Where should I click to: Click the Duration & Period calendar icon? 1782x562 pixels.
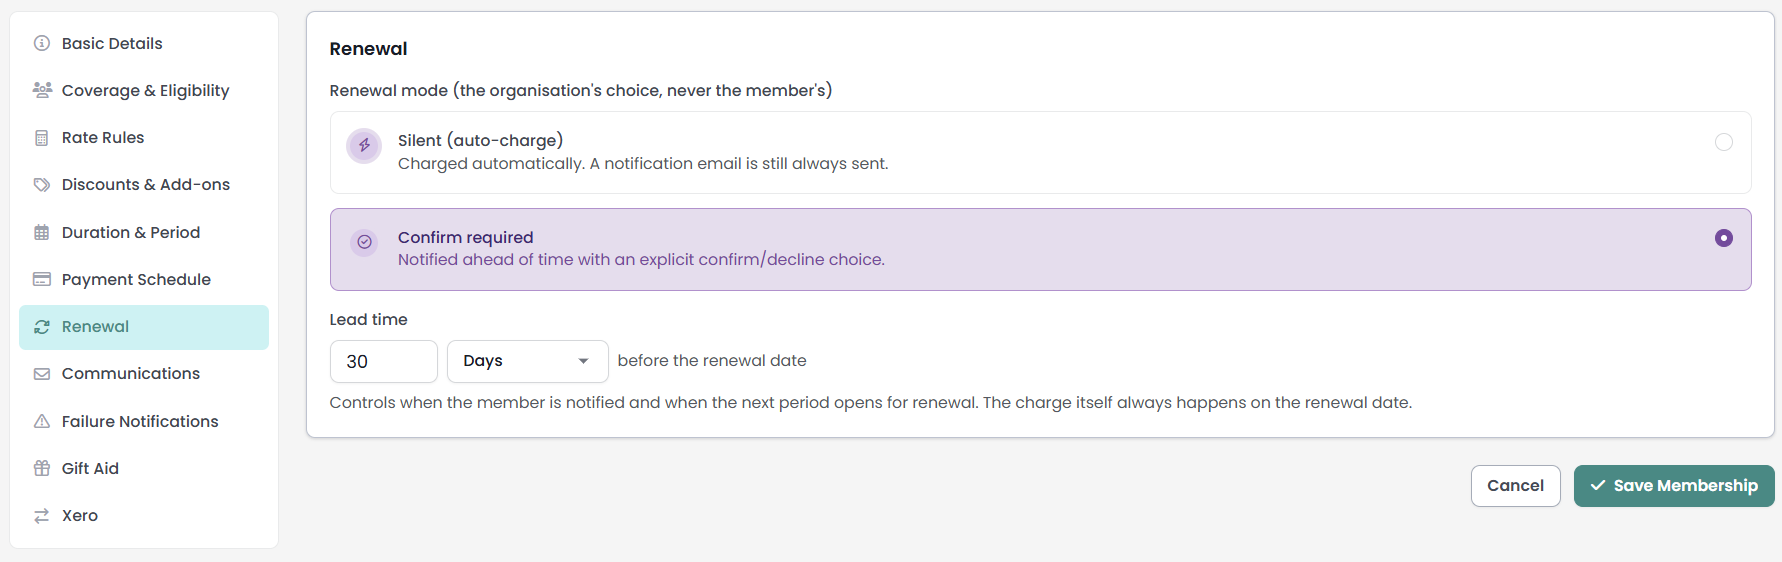point(42,233)
